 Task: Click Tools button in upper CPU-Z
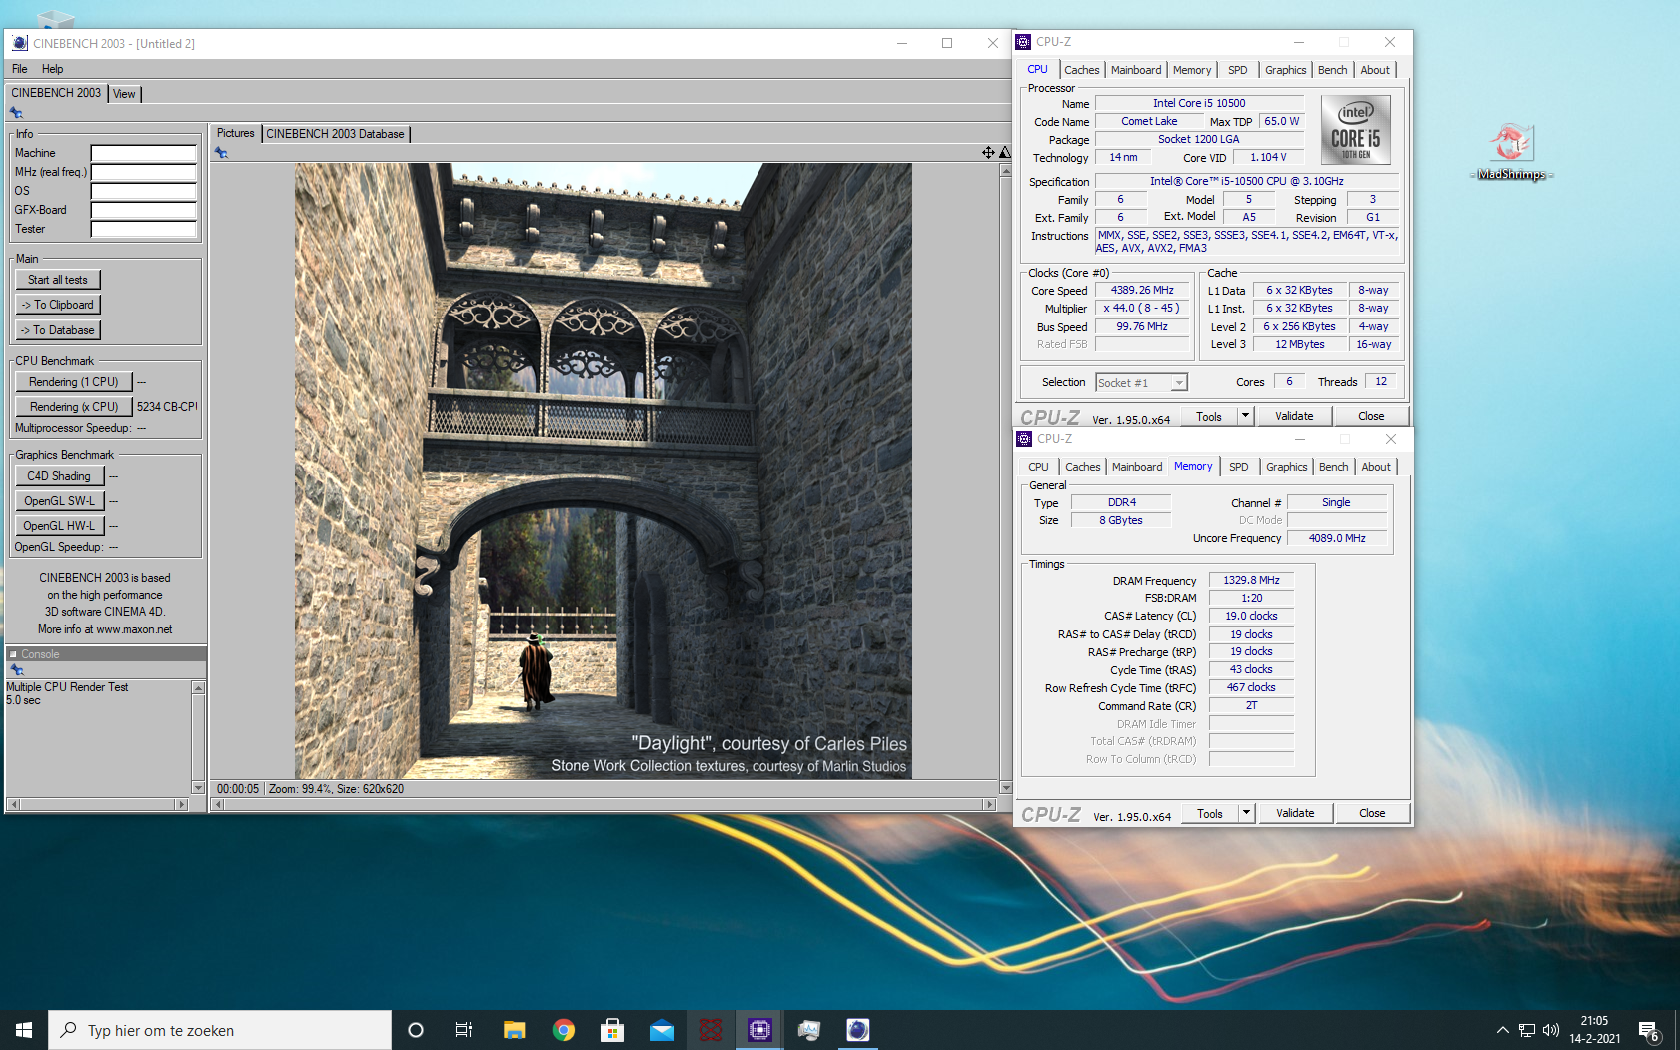pos(1209,416)
